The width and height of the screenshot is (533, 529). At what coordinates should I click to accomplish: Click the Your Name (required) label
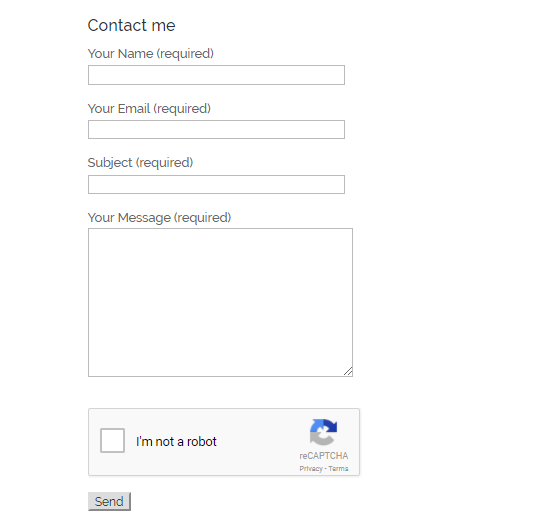click(151, 54)
